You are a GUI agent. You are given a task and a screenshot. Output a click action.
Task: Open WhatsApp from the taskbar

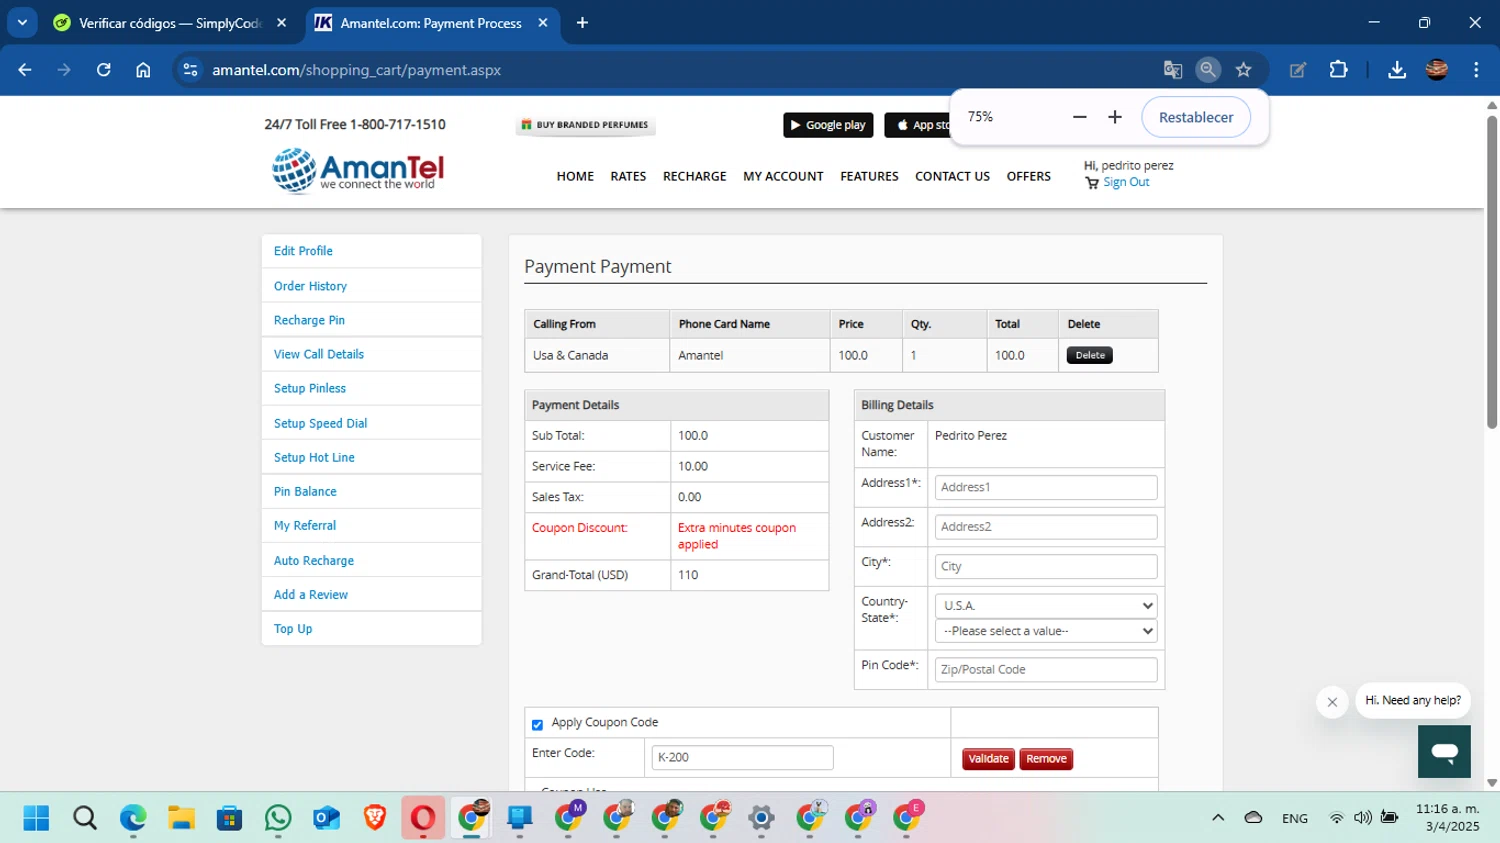pyautogui.click(x=278, y=818)
